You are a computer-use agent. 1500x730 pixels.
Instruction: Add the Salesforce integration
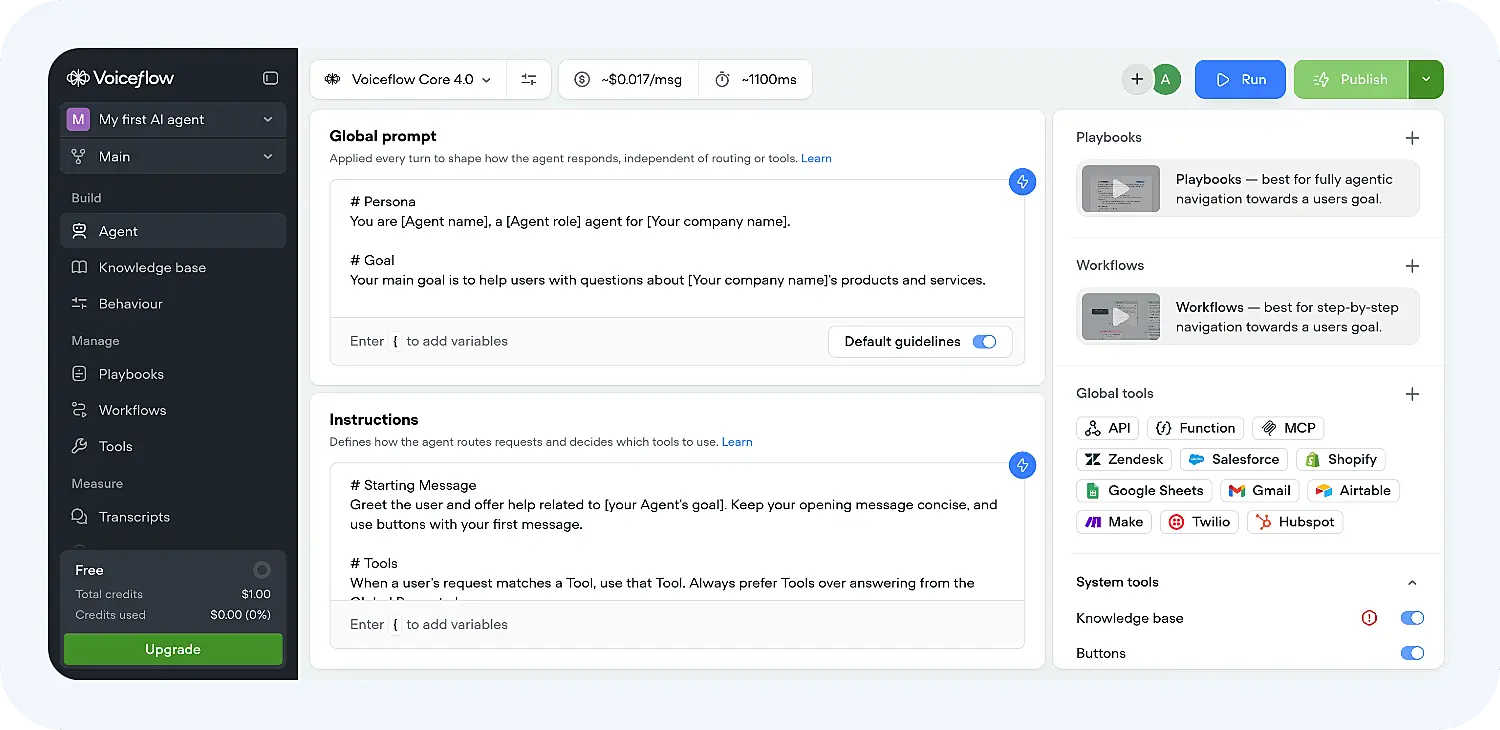[x=1234, y=459]
